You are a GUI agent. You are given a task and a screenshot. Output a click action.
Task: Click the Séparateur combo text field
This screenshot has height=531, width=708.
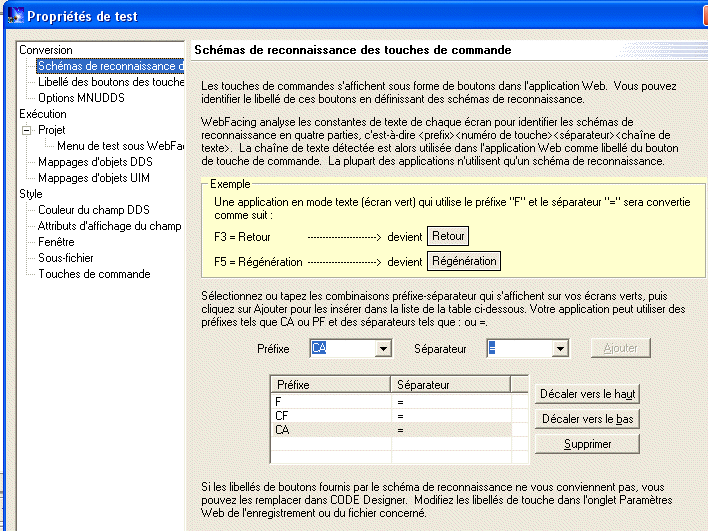520,349
